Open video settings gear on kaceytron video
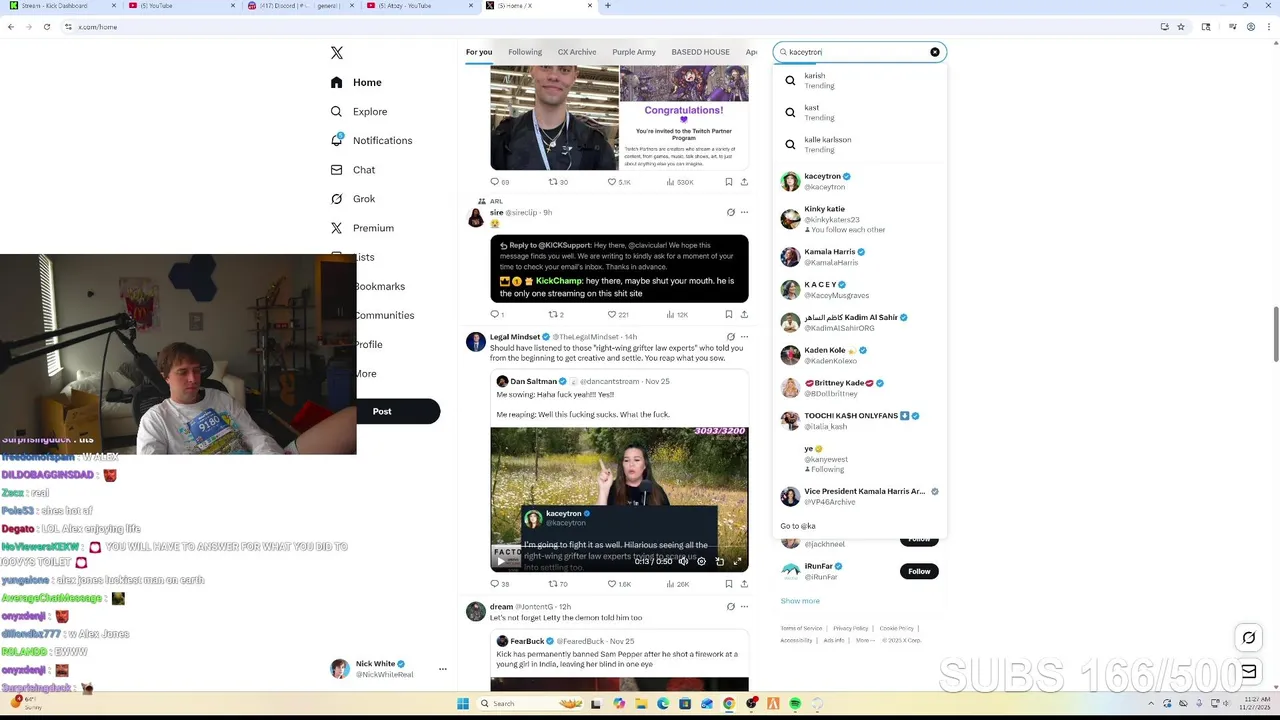The height and width of the screenshot is (720, 1280). [701, 561]
